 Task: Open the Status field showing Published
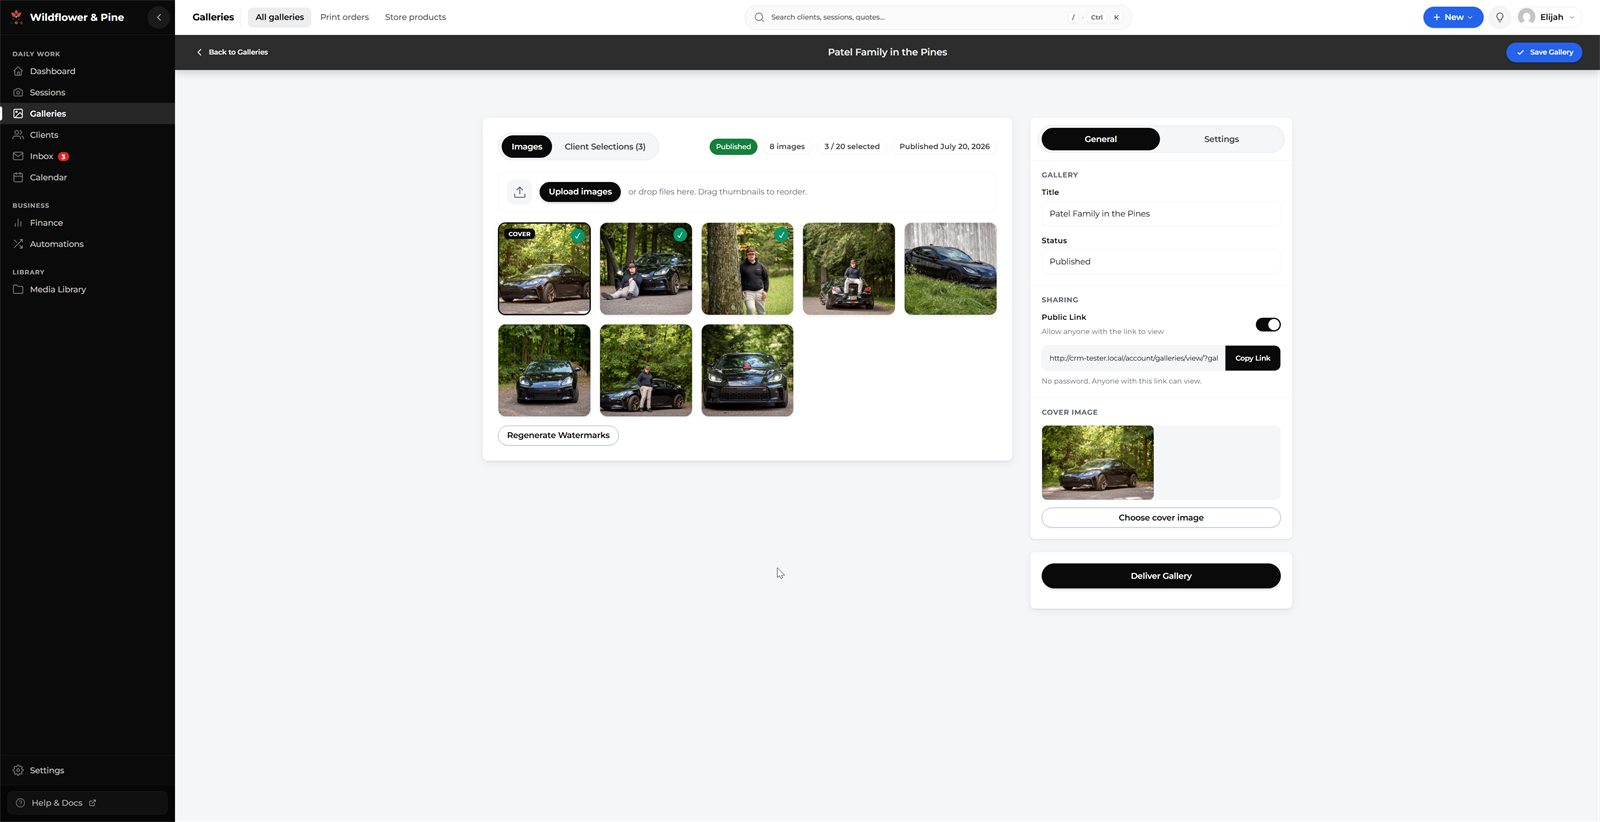coord(1161,262)
